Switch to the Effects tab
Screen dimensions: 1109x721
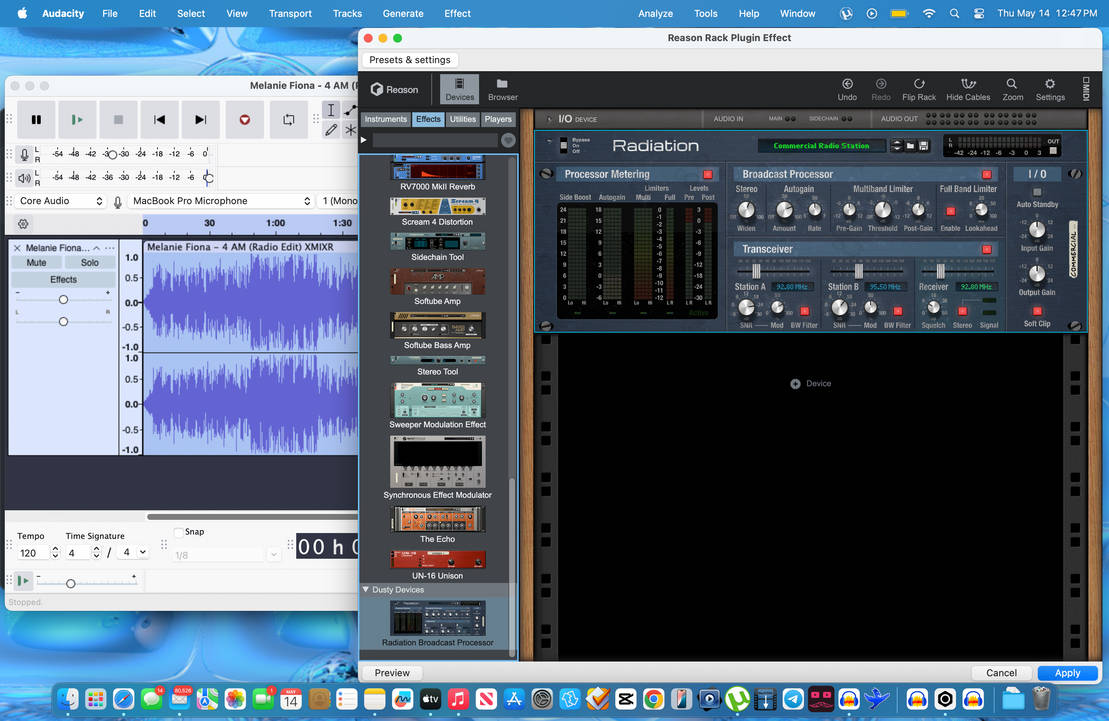(x=428, y=120)
